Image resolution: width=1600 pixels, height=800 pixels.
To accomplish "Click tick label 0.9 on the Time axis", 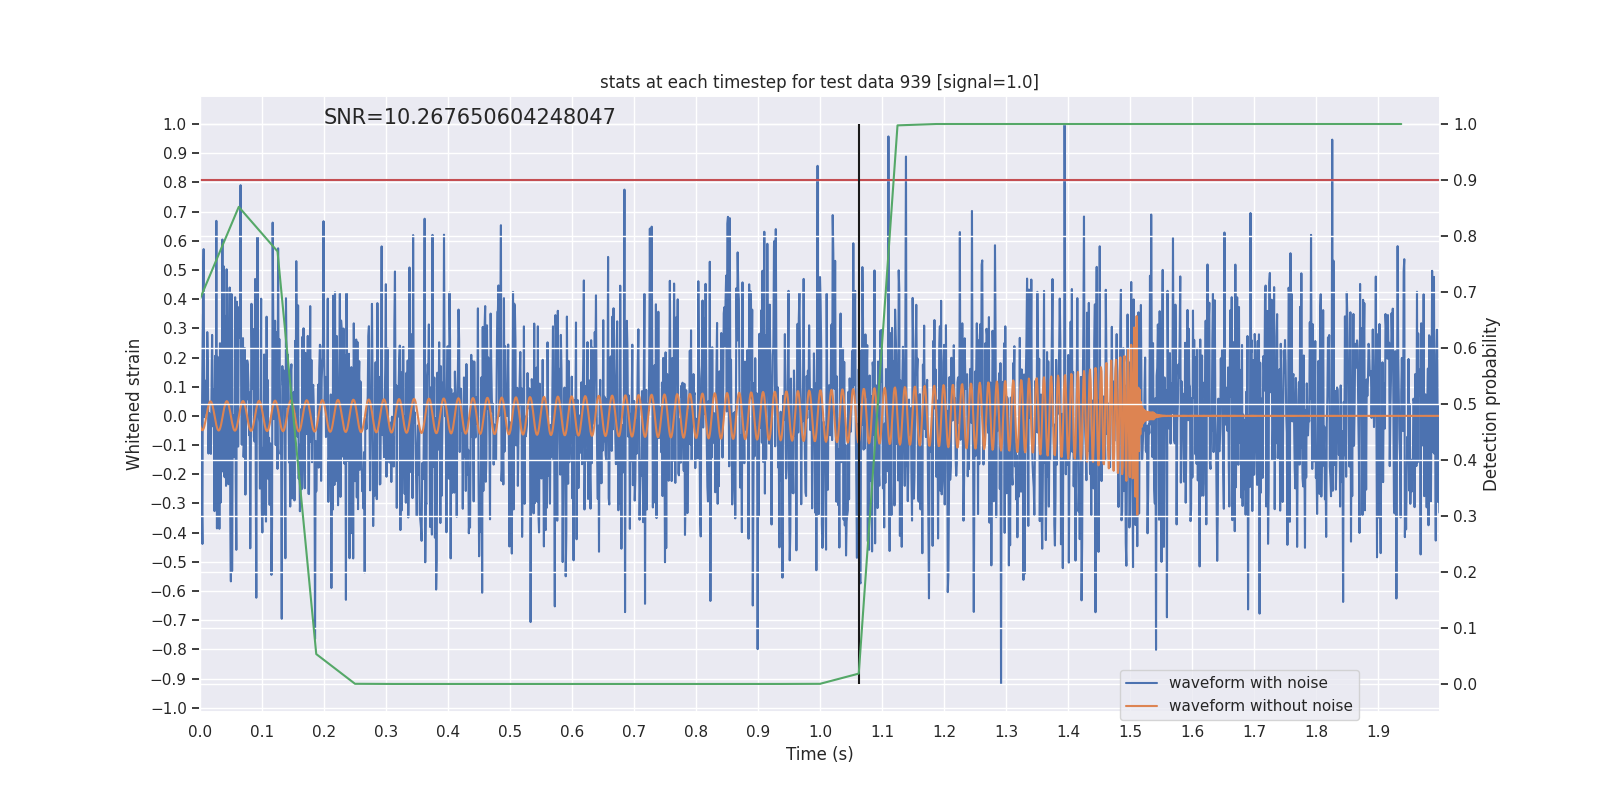I will [x=758, y=731].
